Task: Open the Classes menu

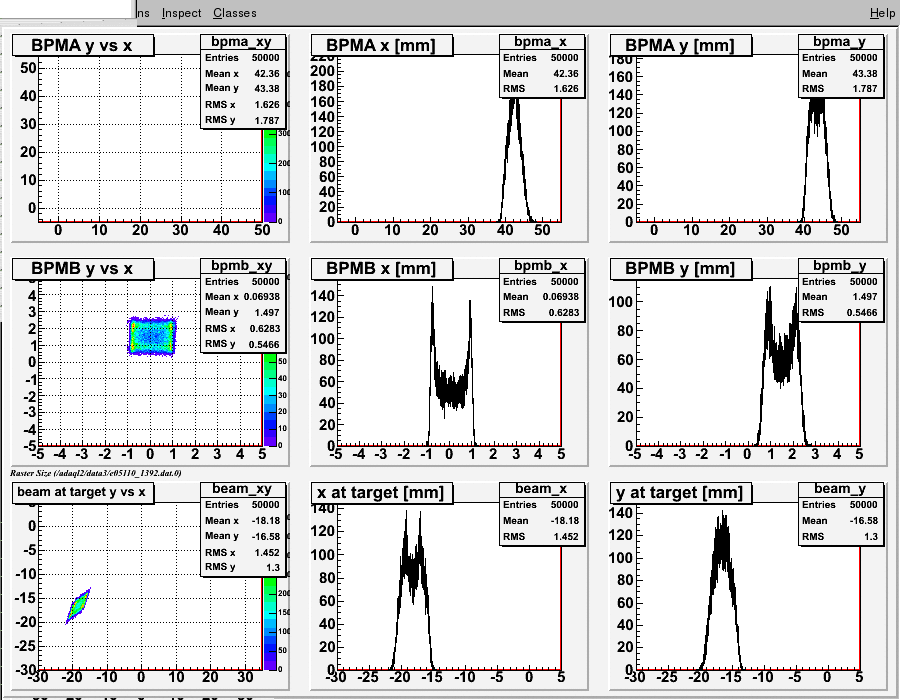Action: pyautogui.click(x=235, y=13)
